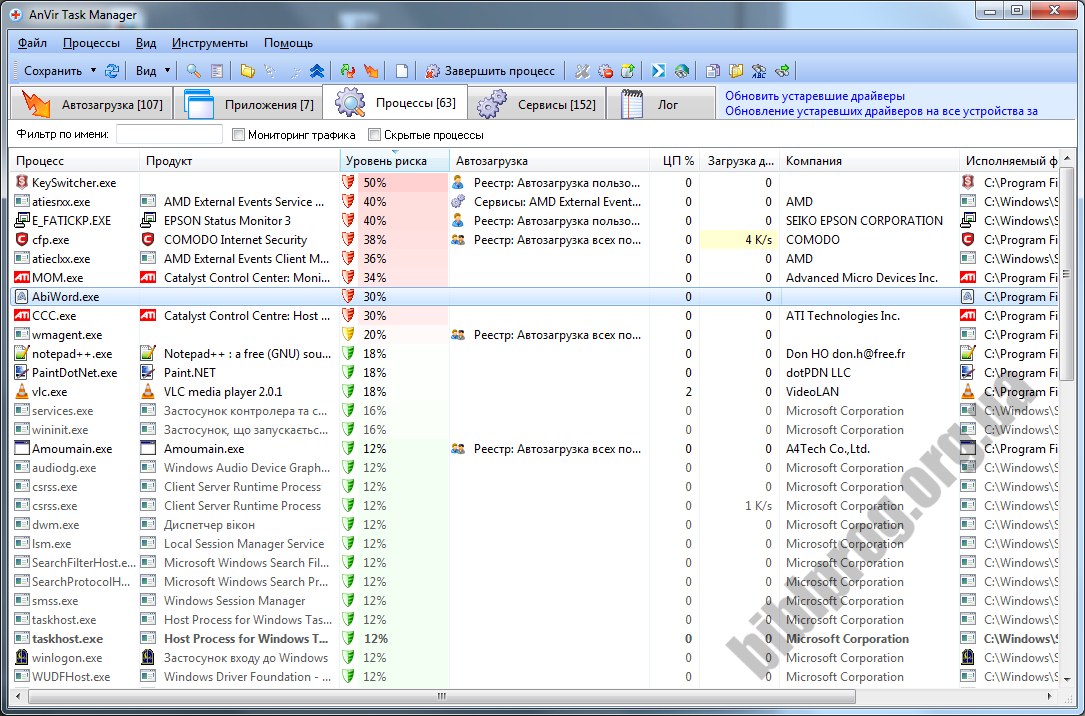Click the Фильтр по имени input field
This screenshot has width=1085, height=716.
pos(169,134)
